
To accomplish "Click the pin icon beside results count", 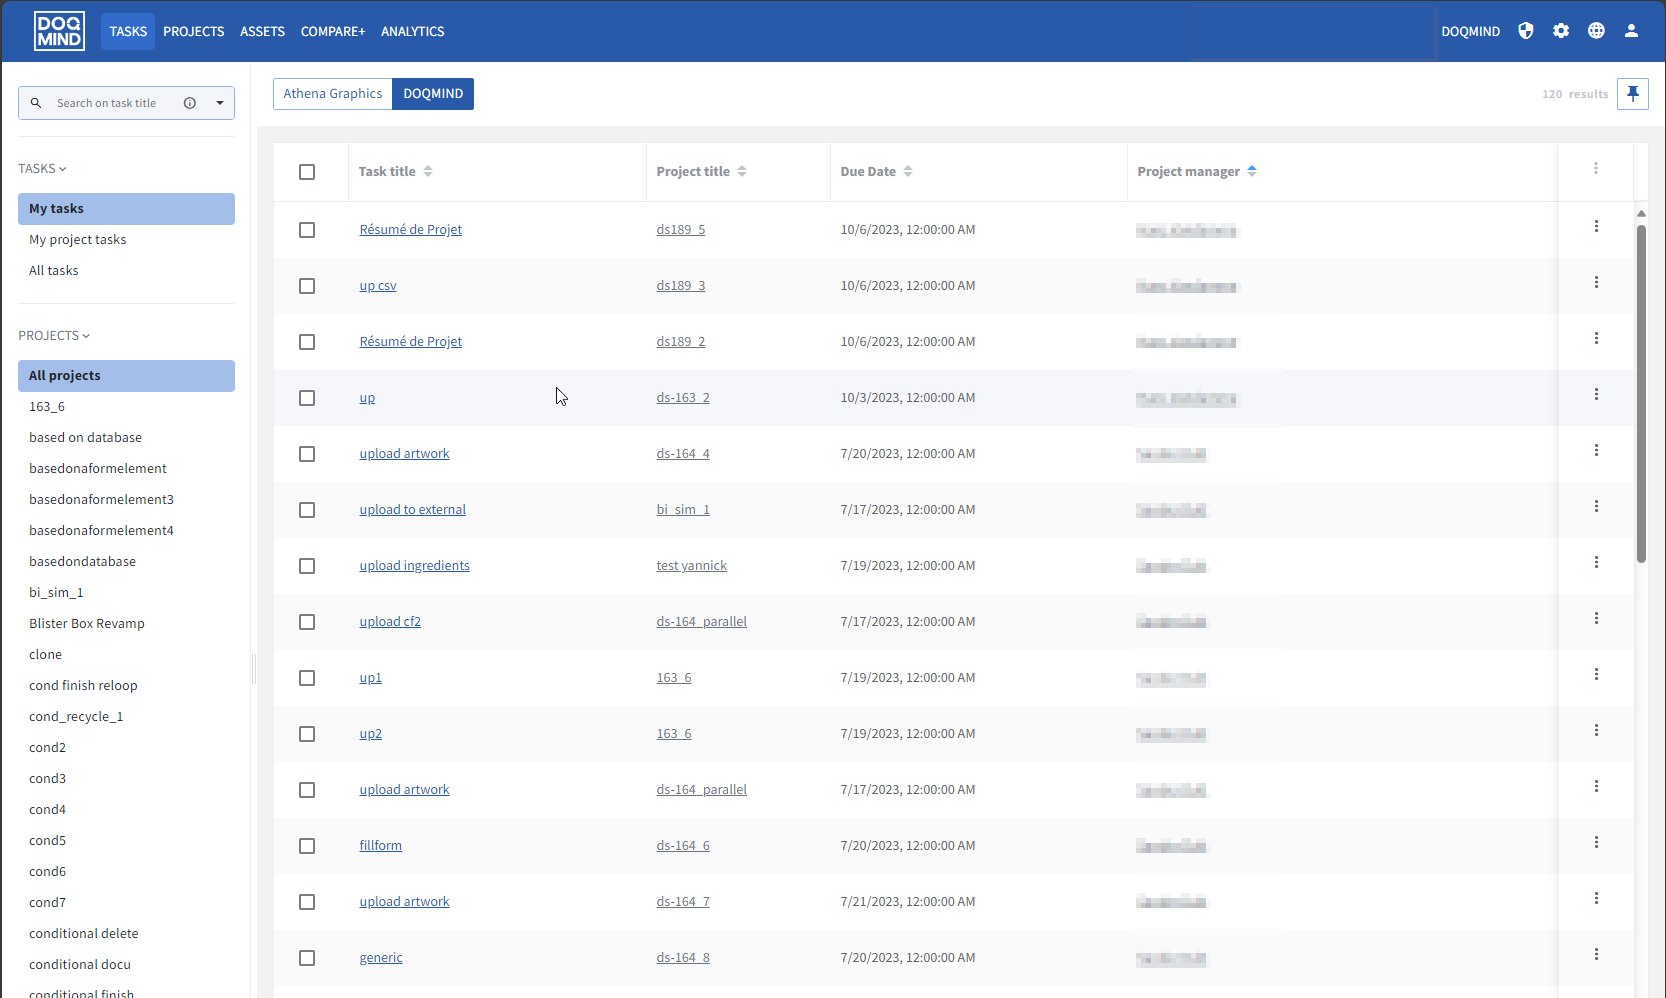I will coord(1632,94).
